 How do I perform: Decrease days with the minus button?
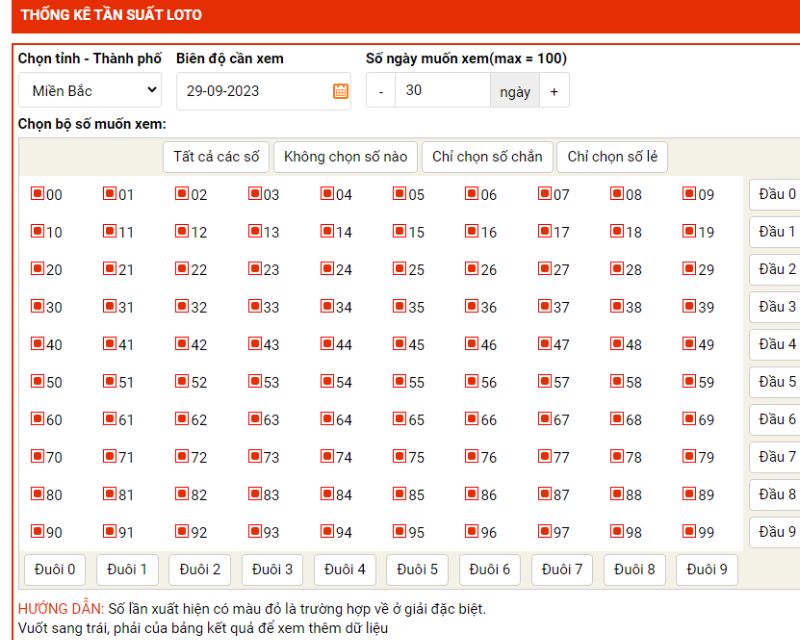coord(381,91)
